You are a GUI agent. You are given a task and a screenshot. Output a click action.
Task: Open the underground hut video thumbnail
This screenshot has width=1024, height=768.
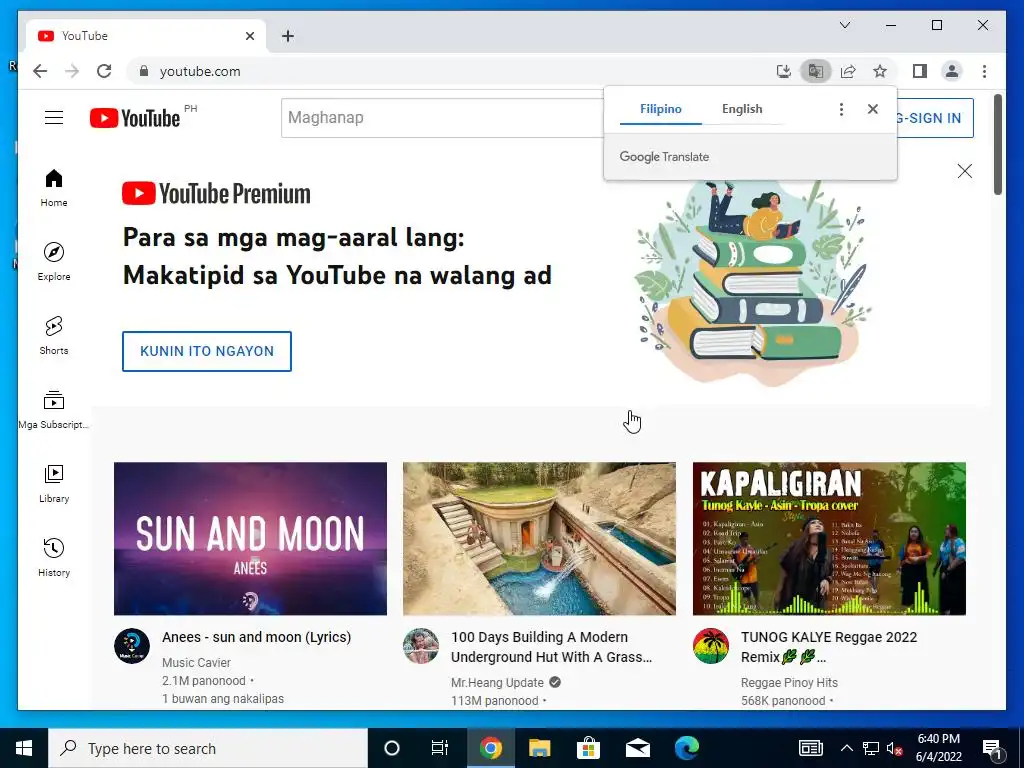tap(539, 539)
